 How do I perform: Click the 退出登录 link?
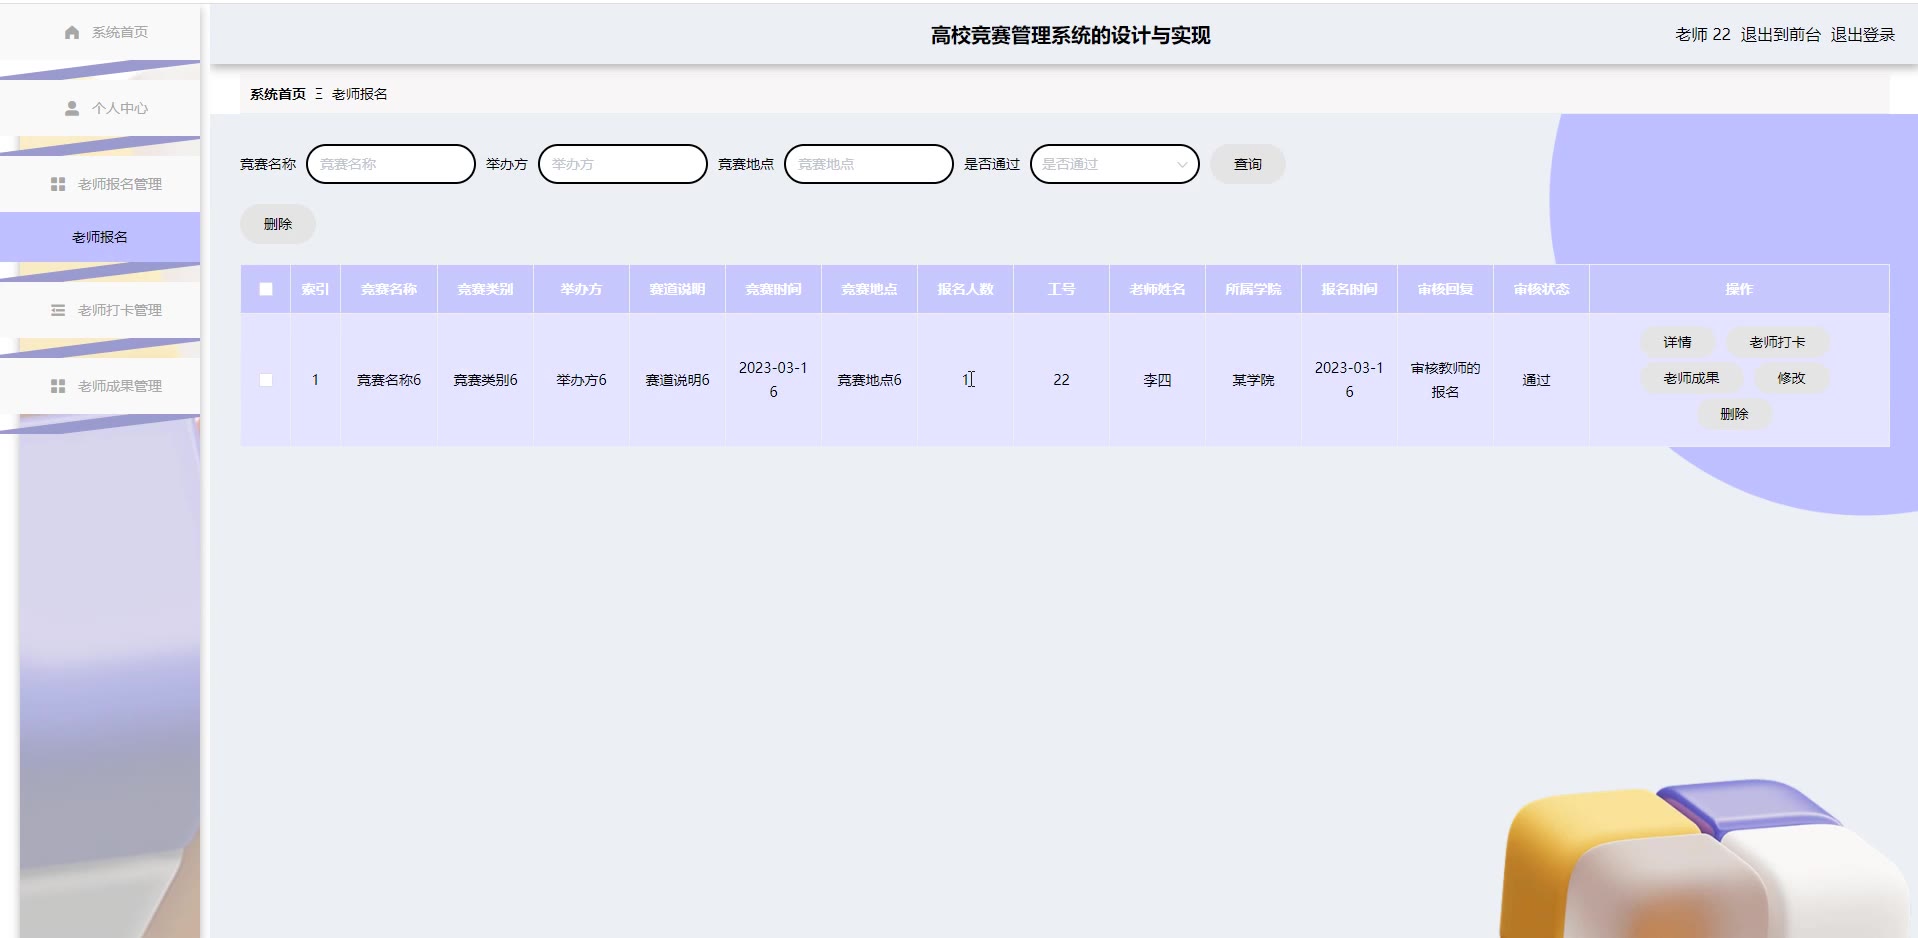pos(1863,34)
